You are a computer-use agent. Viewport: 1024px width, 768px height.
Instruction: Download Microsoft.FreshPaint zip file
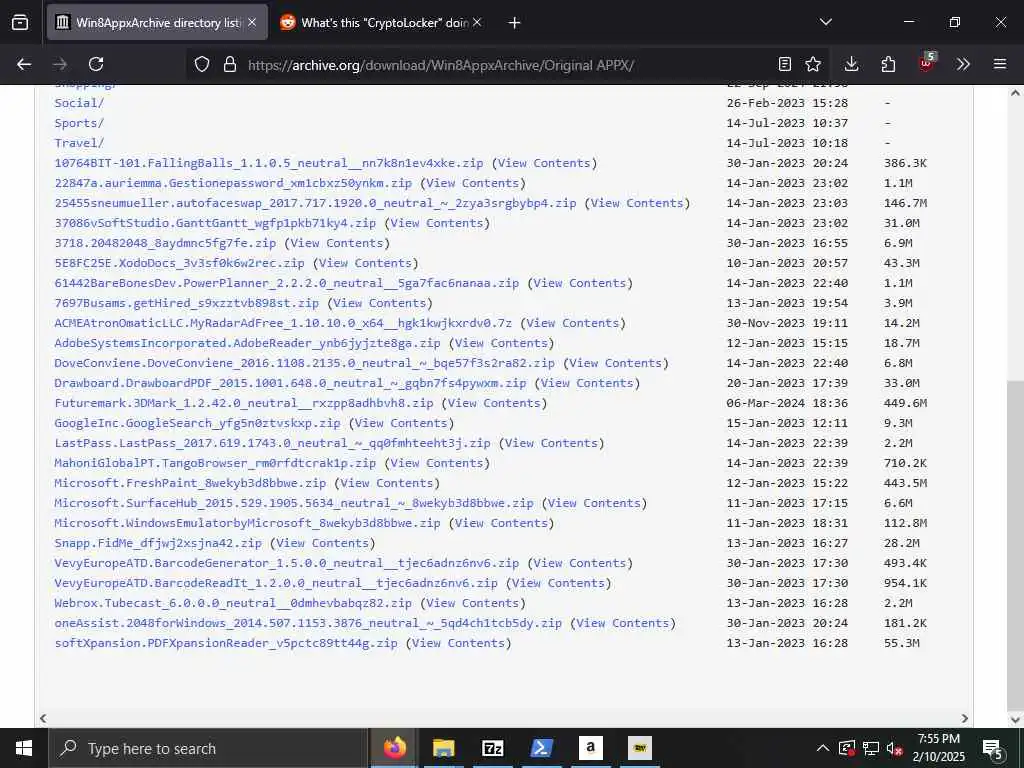click(x=190, y=483)
